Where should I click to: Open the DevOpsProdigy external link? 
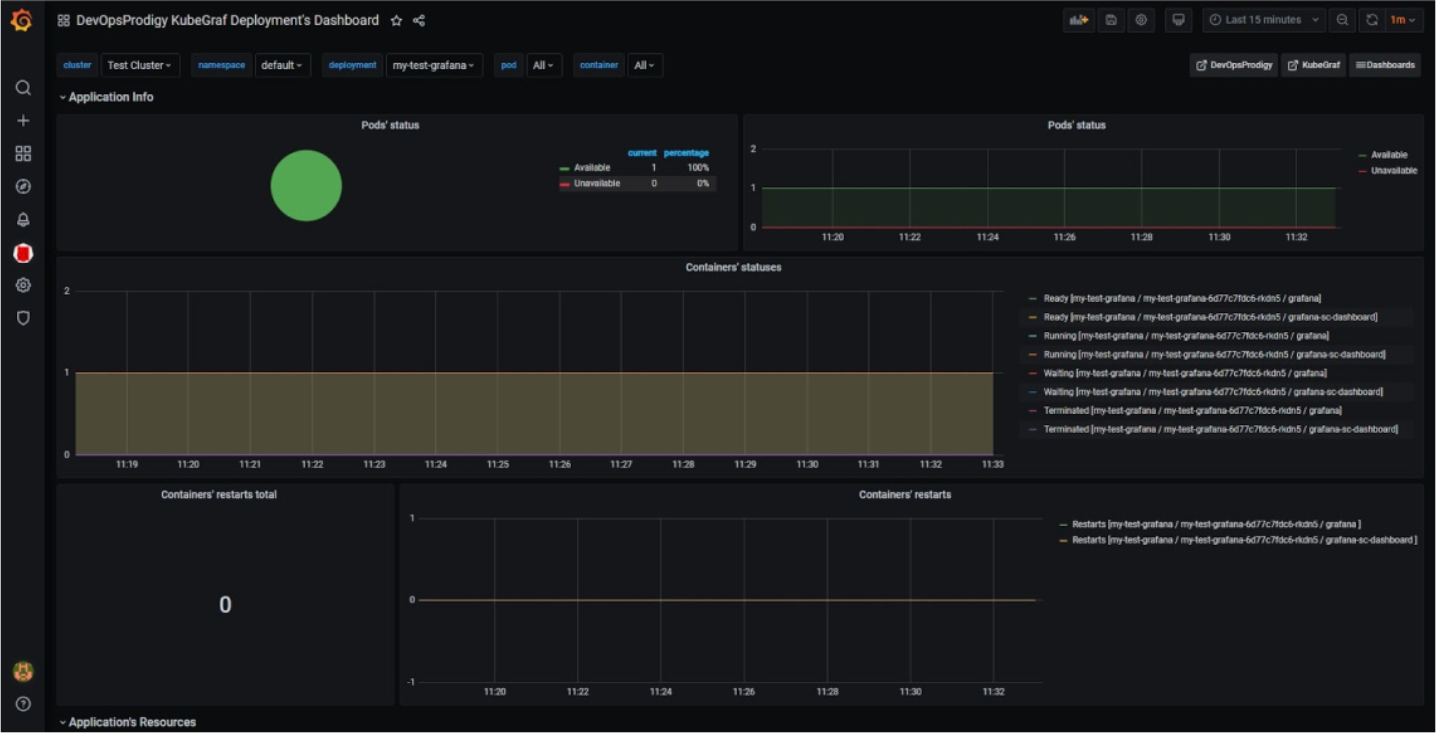click(1234, 65)
